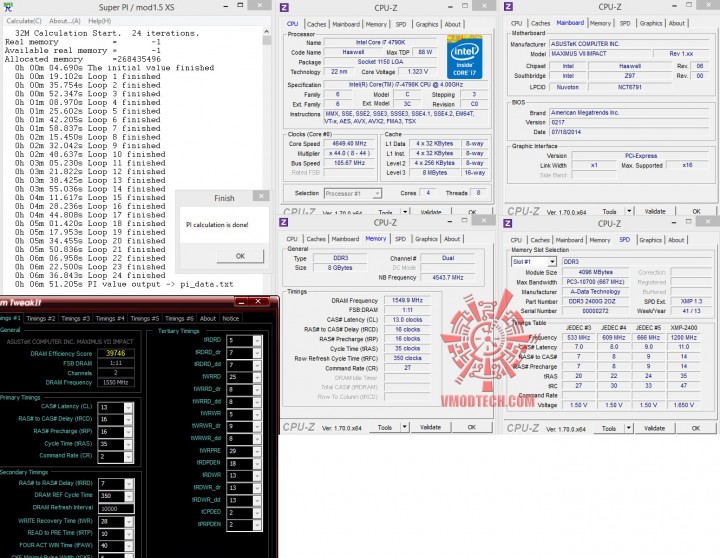Click XMP-2400 column header in Timings Table

(x=684, y=328)
